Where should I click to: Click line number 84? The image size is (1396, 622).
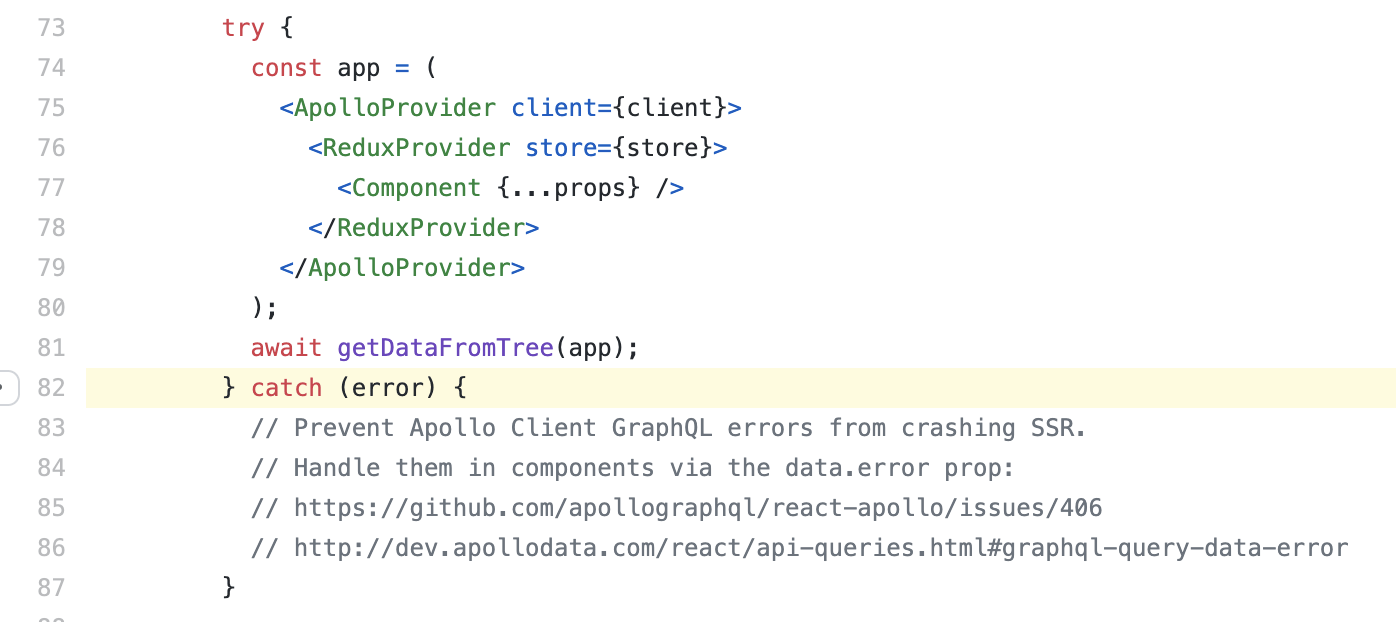click(x=51, y=468)
